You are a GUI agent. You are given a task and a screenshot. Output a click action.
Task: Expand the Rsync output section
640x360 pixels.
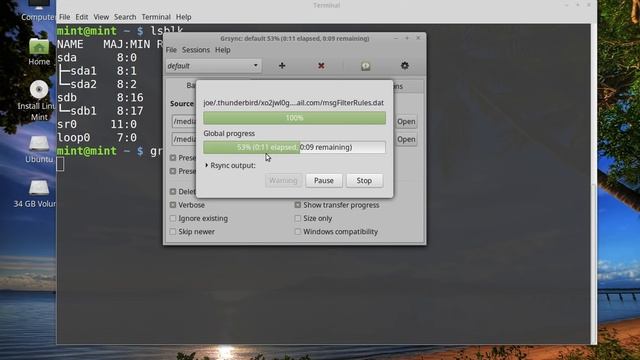pyautogui.click(x=231, y=165)
